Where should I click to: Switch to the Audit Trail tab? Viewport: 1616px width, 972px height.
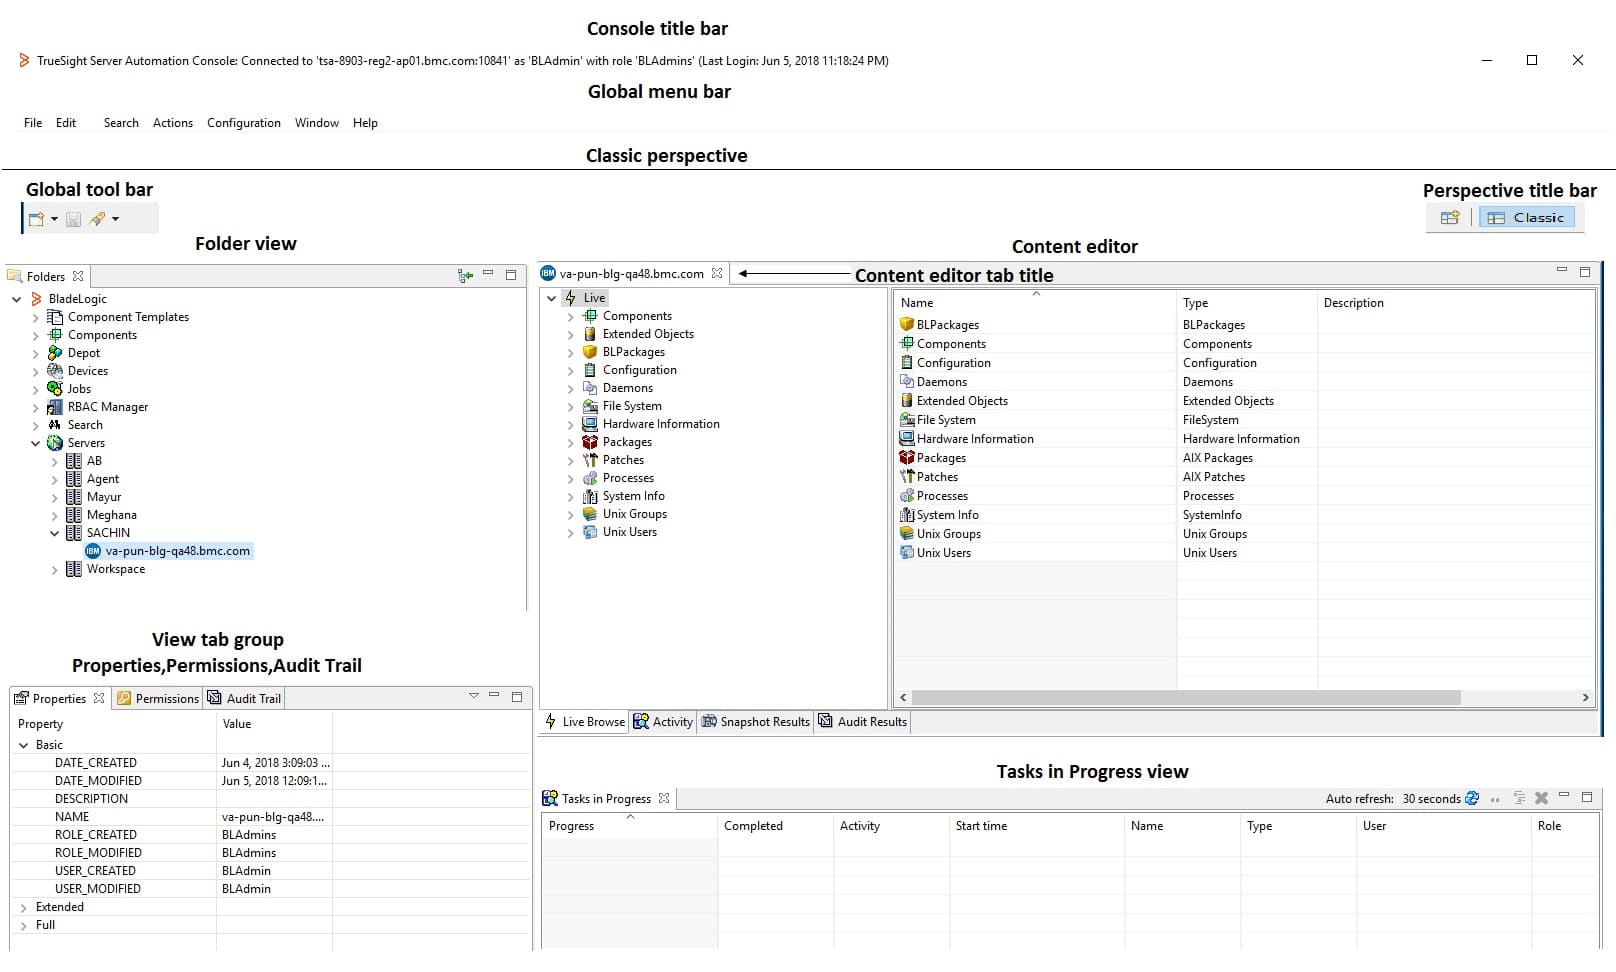pos(244,699)
